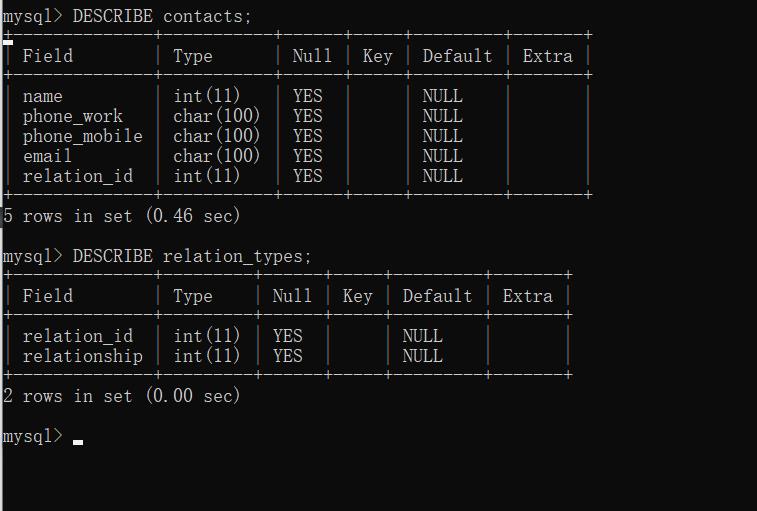Click the 'char(100)' type of phone_work
This screenshot has height=511, width=757.
pyautogui.click(x=216, y=116)
